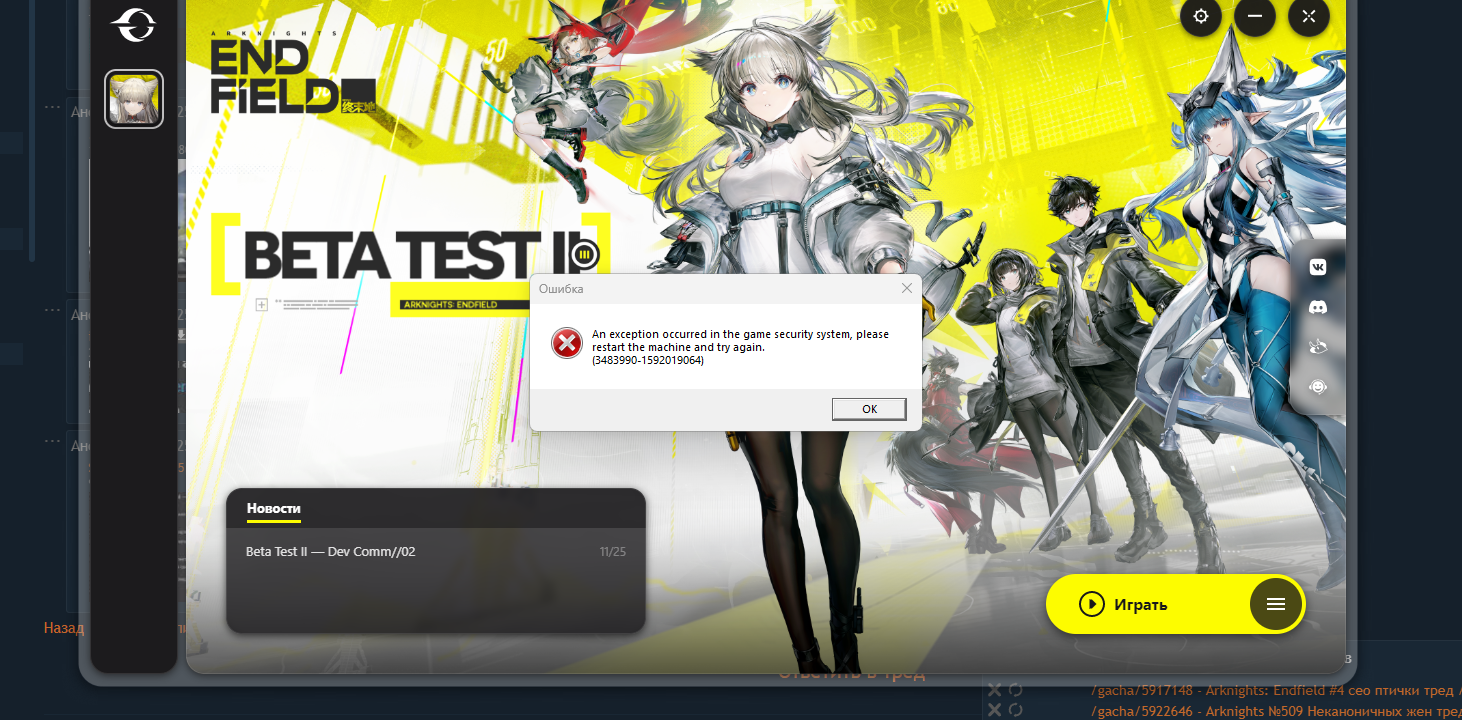The image size is (1462, 720).
Task: Click the Назад link in the background page
Action: point(64,628)
